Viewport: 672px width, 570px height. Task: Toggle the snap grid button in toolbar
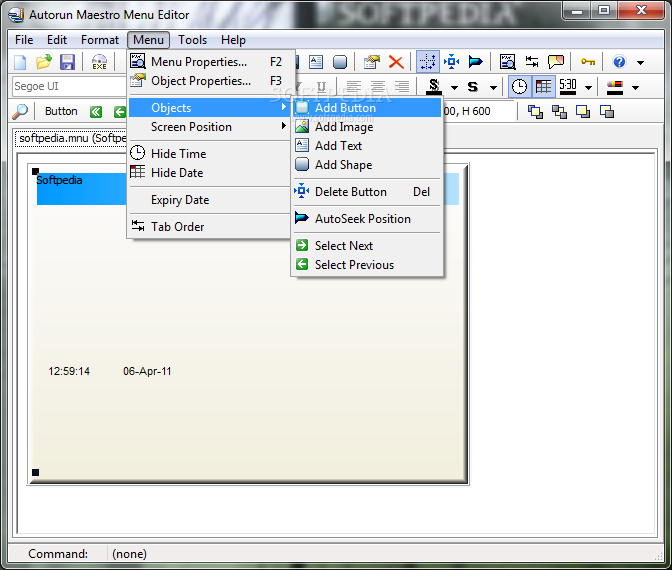tap(427, 62)
